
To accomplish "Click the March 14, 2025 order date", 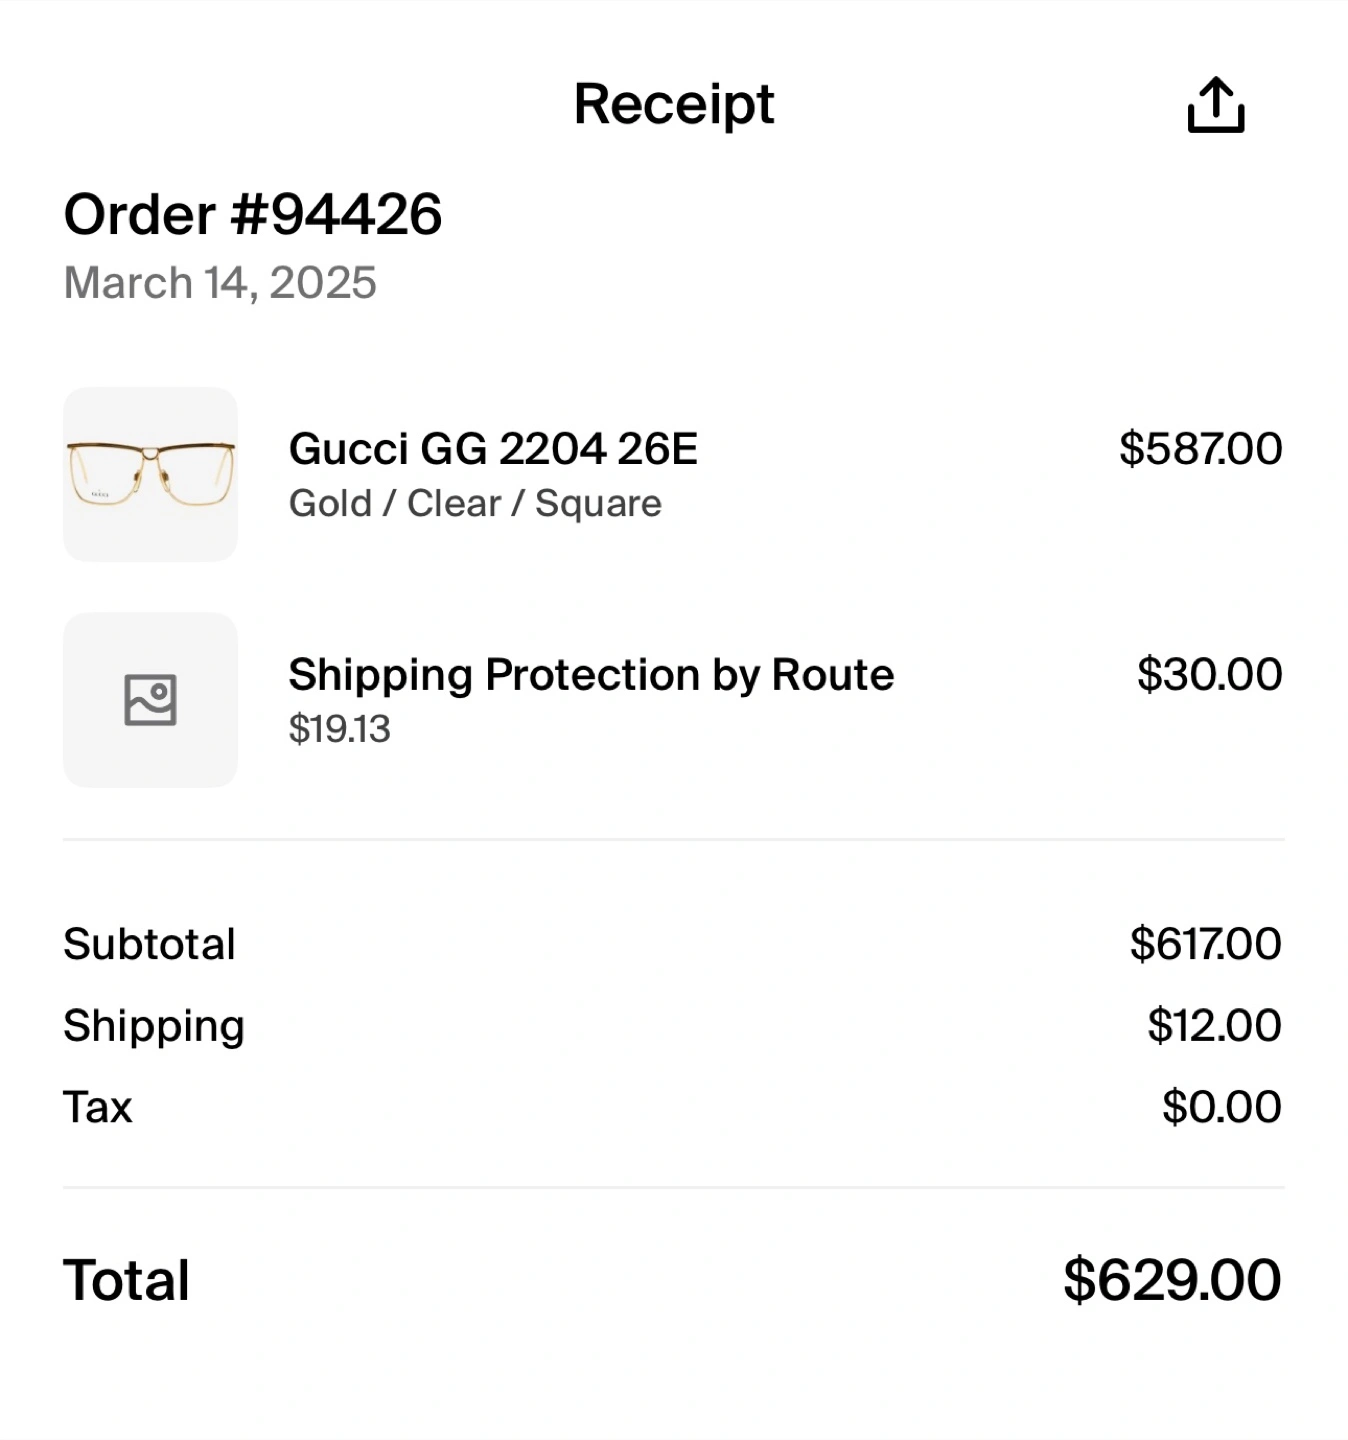I will [x=220, y=283].
